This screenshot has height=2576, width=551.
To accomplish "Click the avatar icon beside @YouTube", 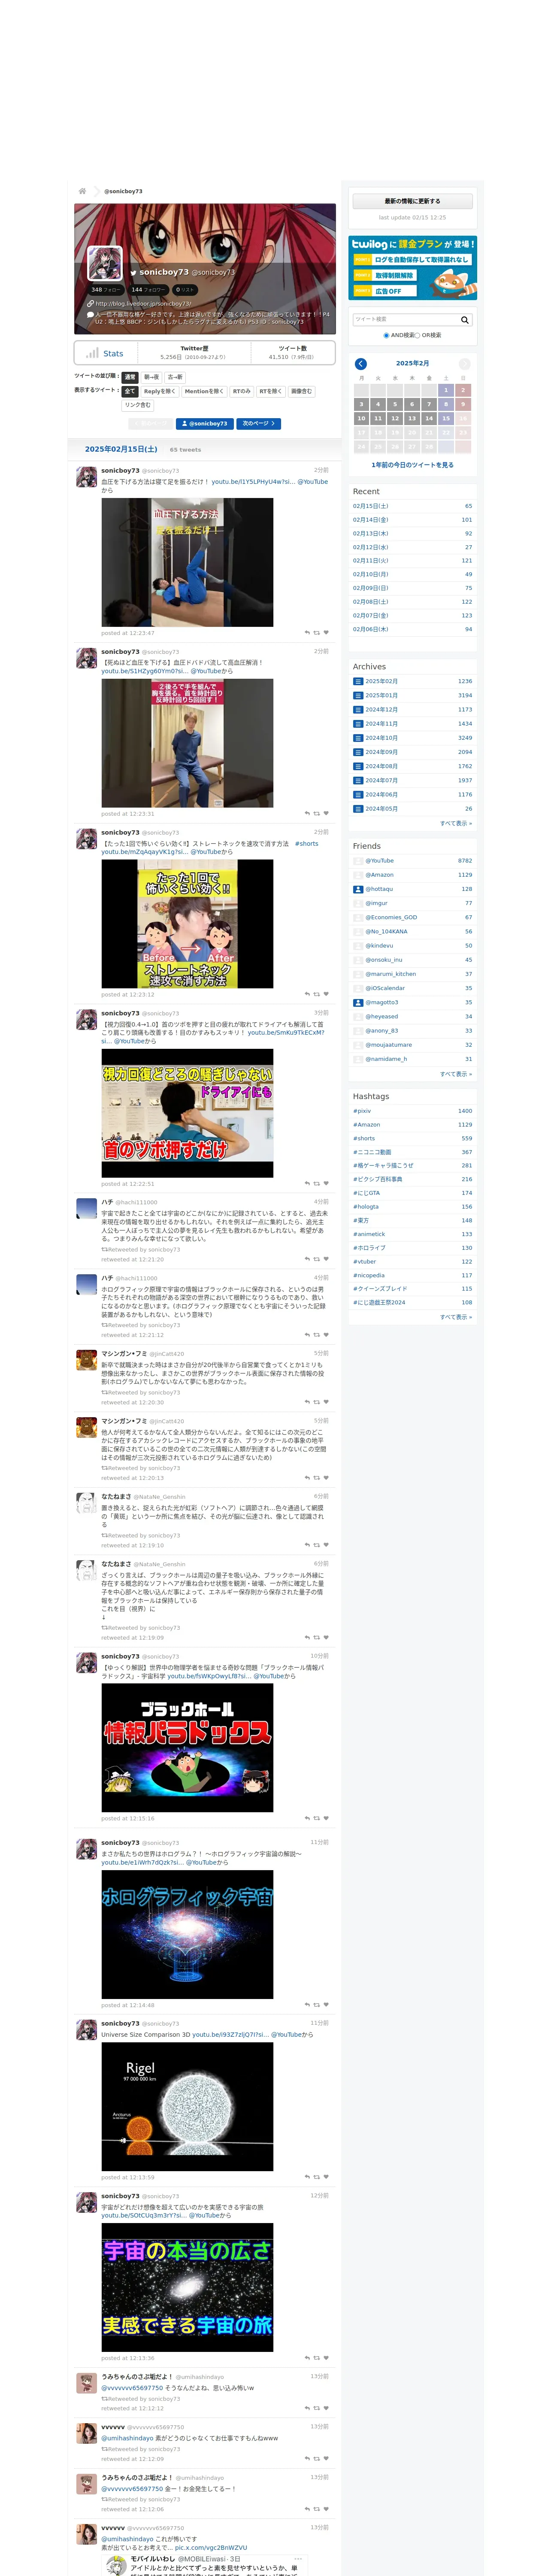I will (358, 860).
